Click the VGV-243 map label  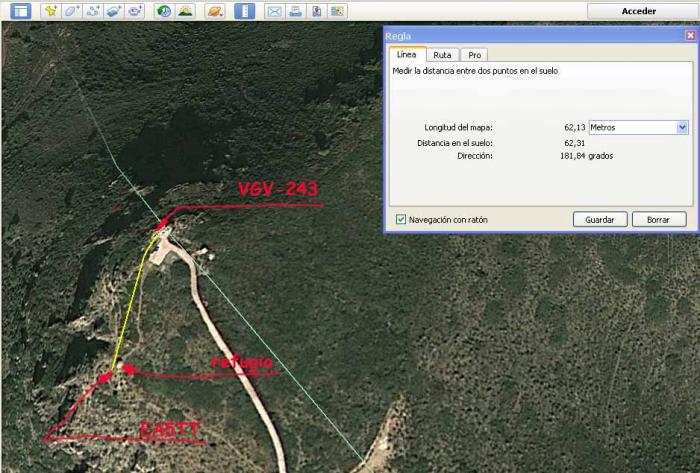click(x=278, y=189)
